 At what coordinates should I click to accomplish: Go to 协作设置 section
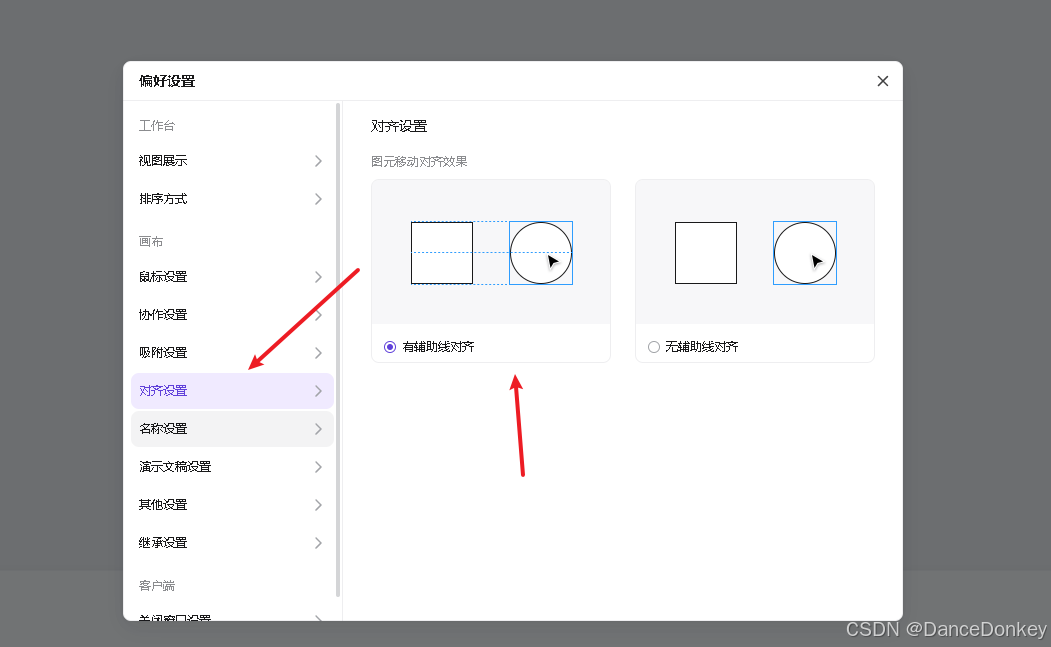click(x=232, y=315)
